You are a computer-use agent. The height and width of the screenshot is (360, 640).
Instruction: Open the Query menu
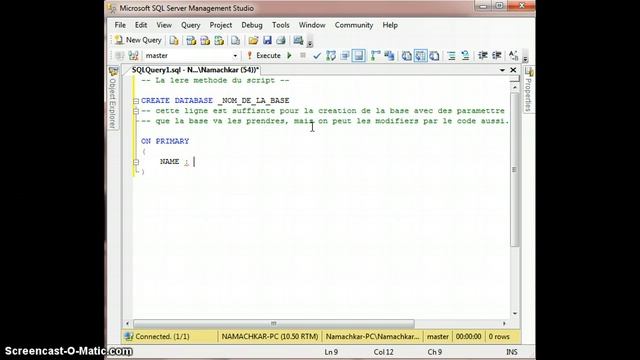pos(191,25)
